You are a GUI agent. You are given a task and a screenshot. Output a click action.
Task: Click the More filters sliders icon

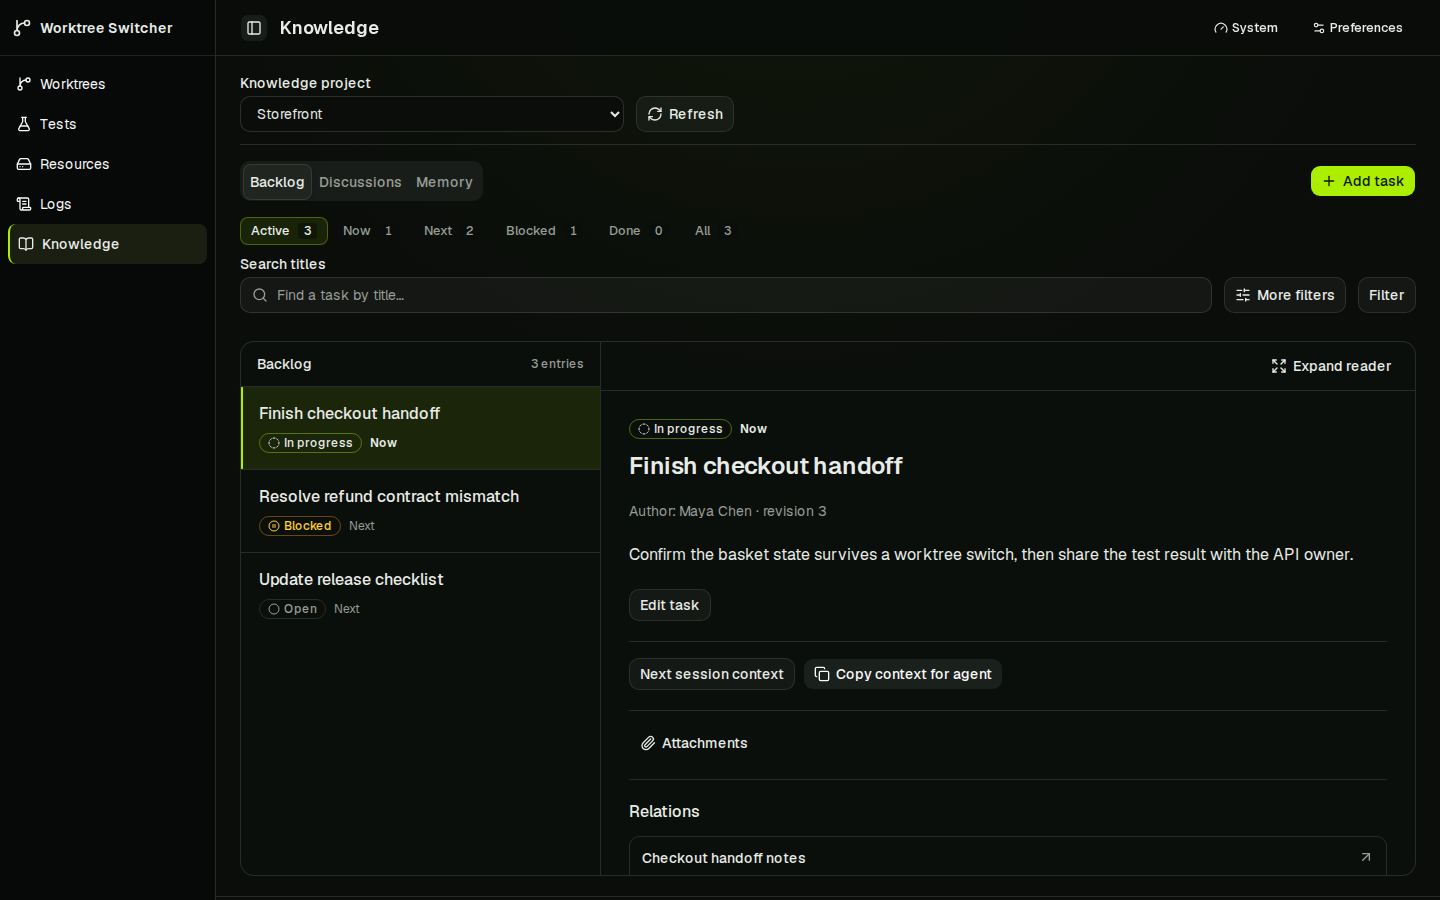1243,295
